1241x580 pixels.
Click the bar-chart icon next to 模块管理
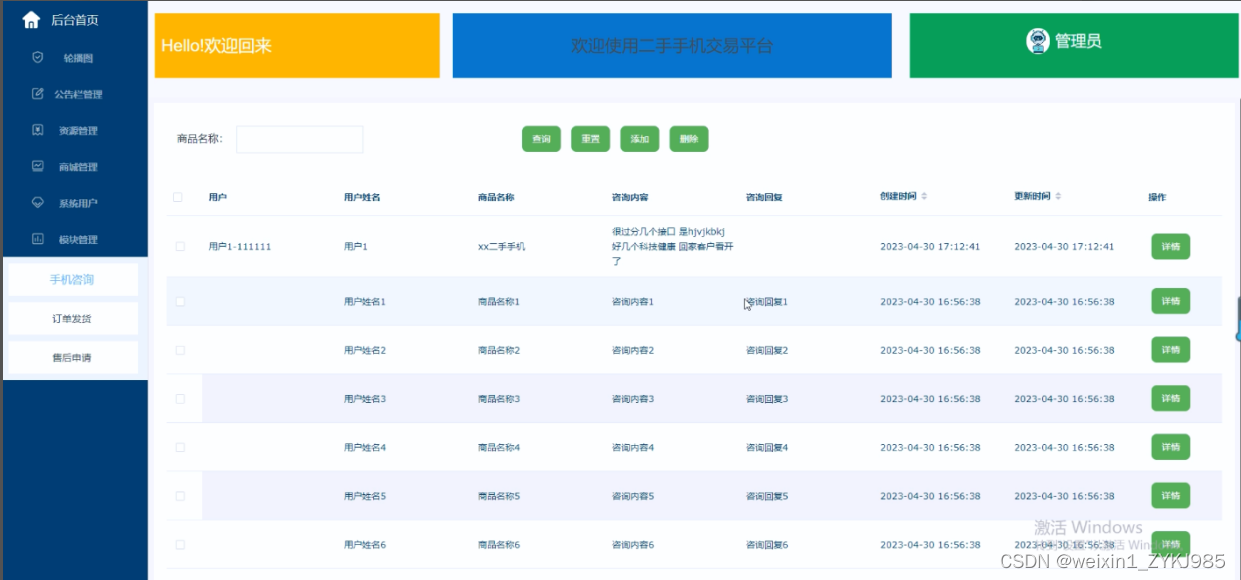coord(38,239)
